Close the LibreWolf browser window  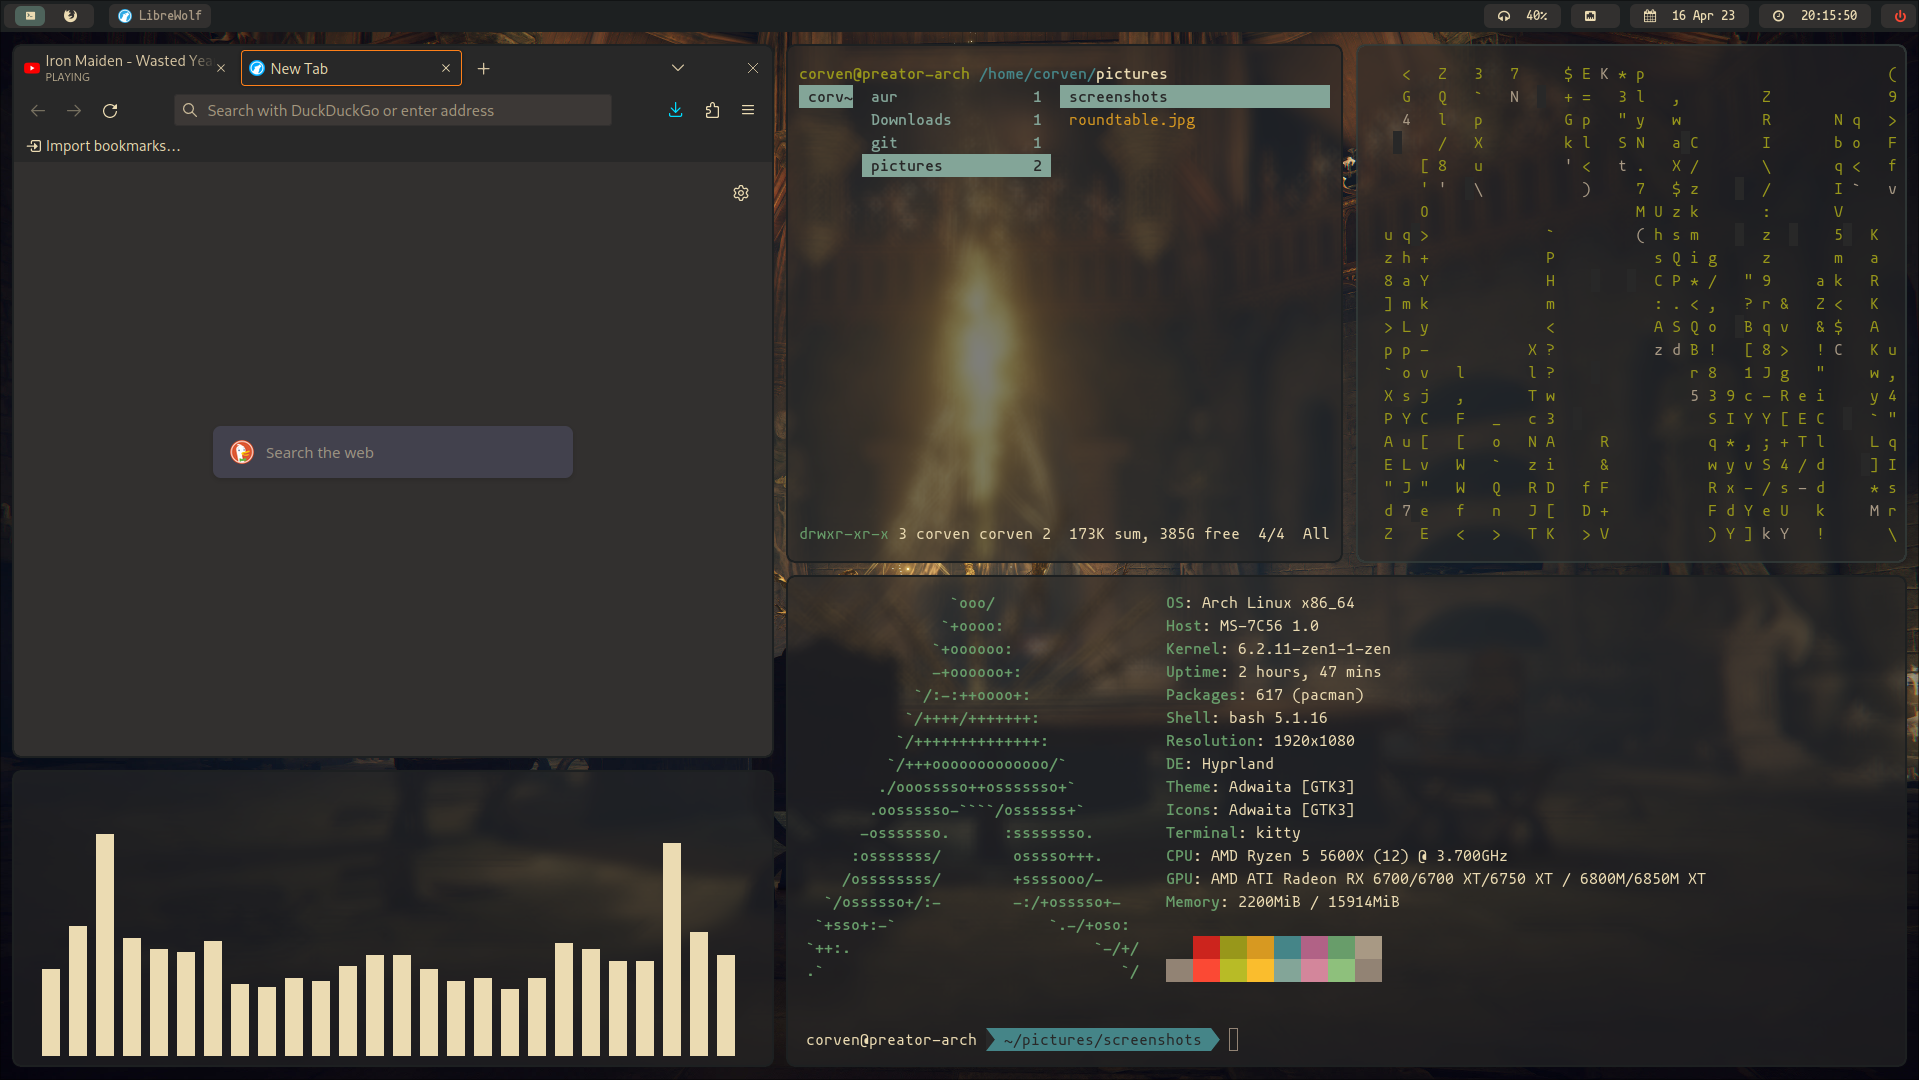tap(753, 68)
